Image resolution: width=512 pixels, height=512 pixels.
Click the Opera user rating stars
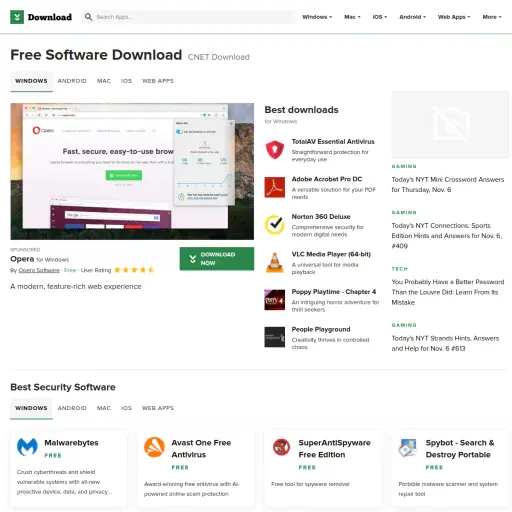134,270
